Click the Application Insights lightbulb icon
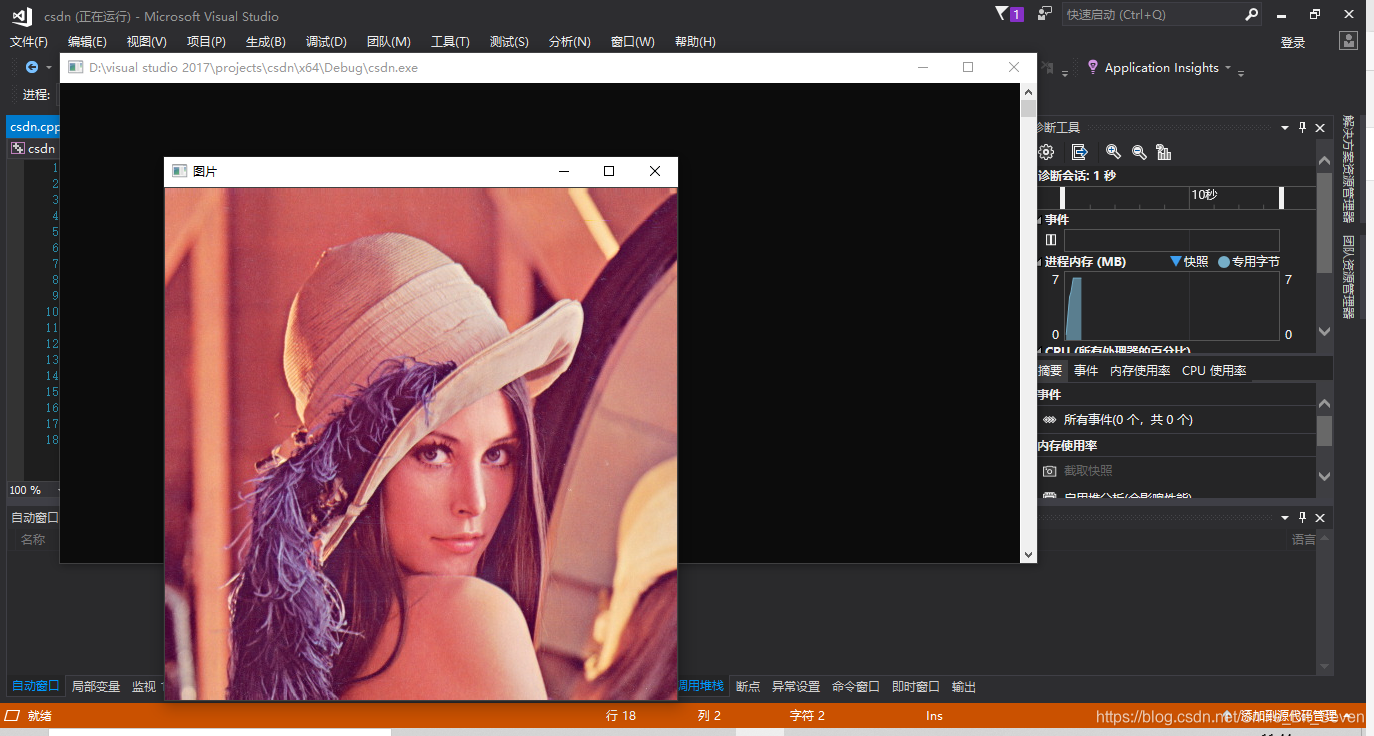 [x=1093, y=67]
